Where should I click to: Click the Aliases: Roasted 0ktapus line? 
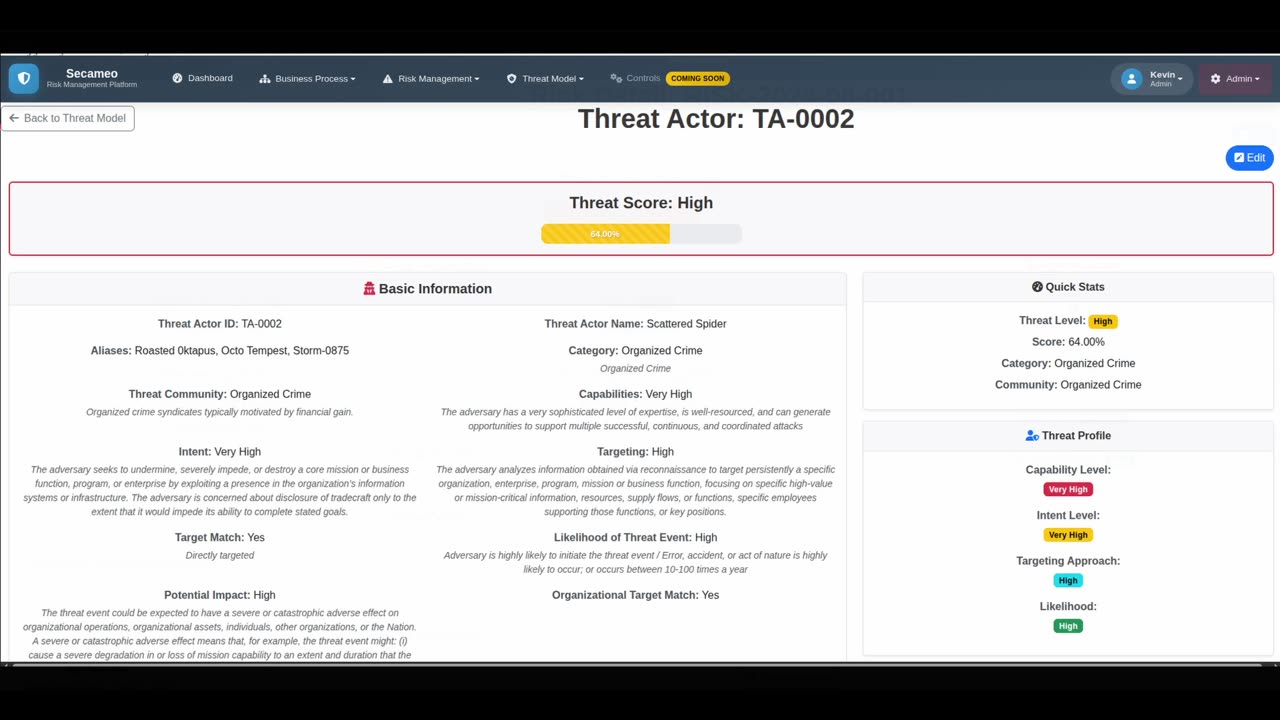pyautogui.click(x=220, y=351)
